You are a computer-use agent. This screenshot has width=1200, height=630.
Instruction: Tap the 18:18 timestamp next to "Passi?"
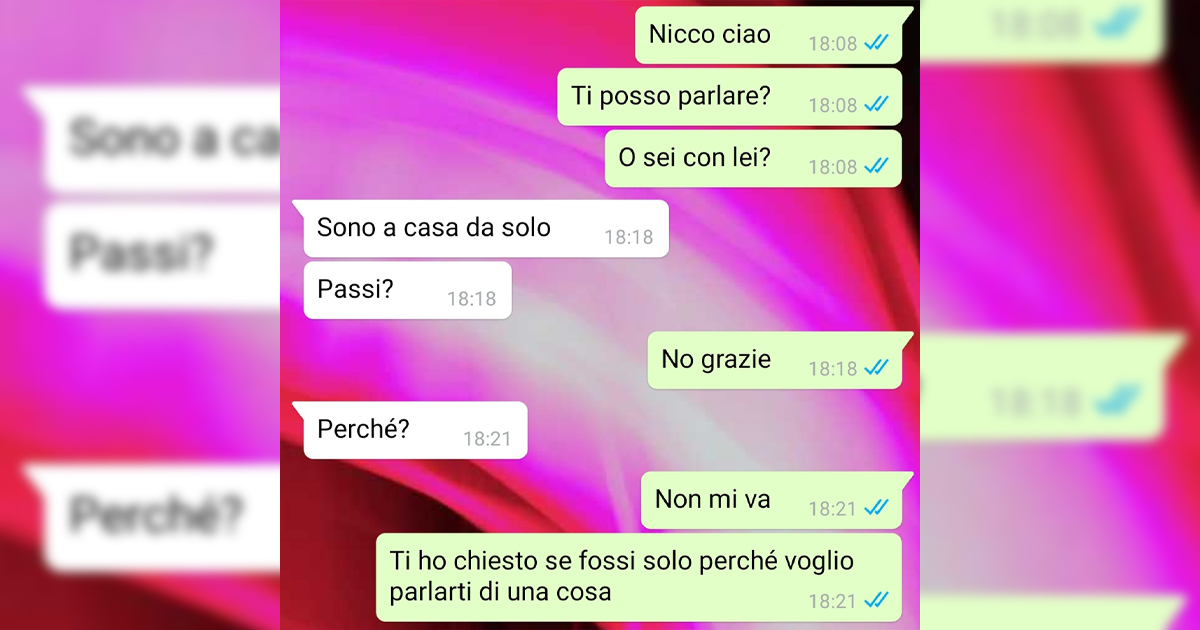pos(471,299)
